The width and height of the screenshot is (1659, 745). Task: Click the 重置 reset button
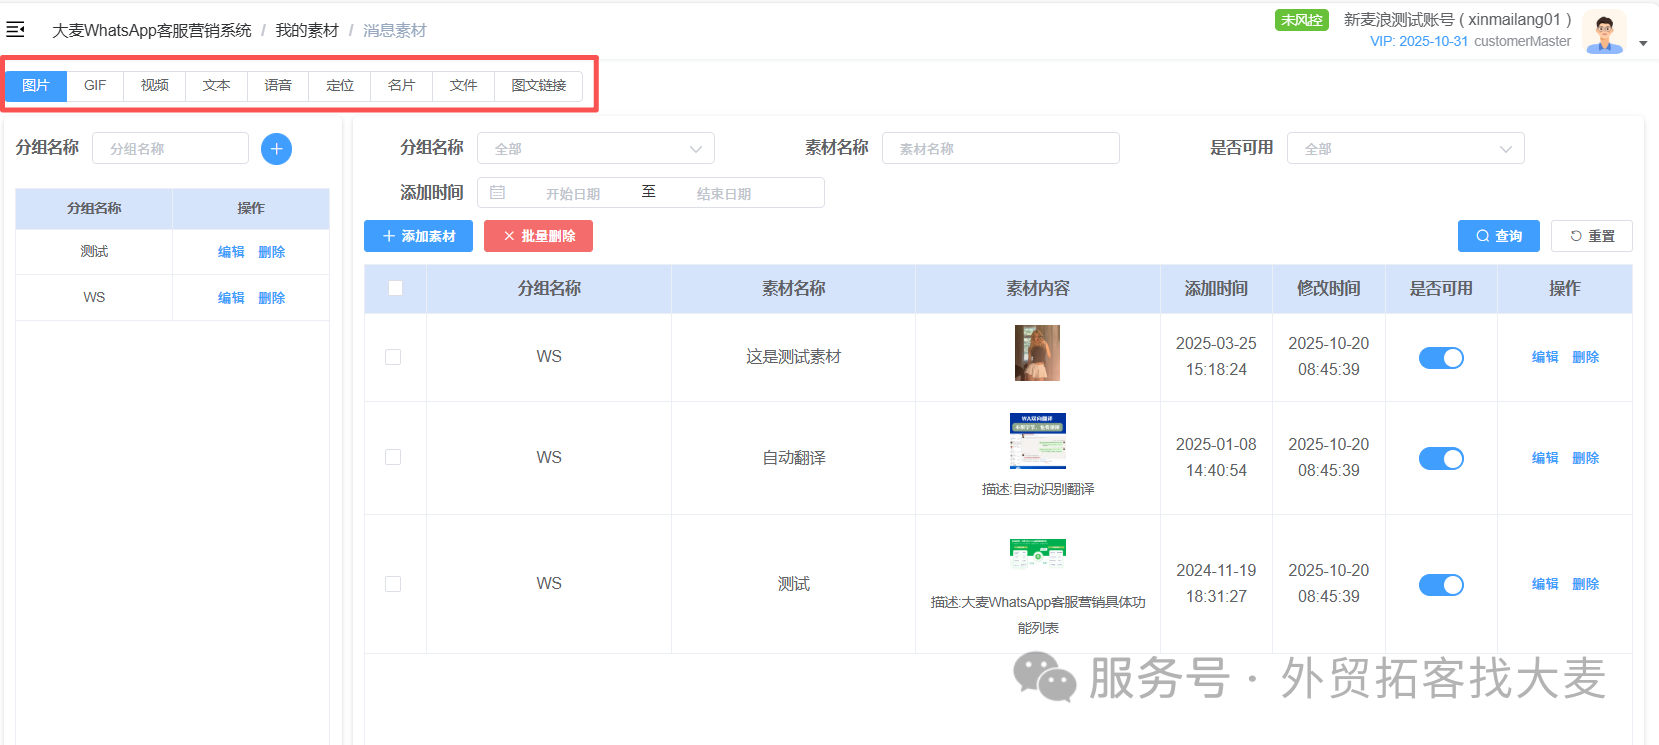(x=1591, y=236)
